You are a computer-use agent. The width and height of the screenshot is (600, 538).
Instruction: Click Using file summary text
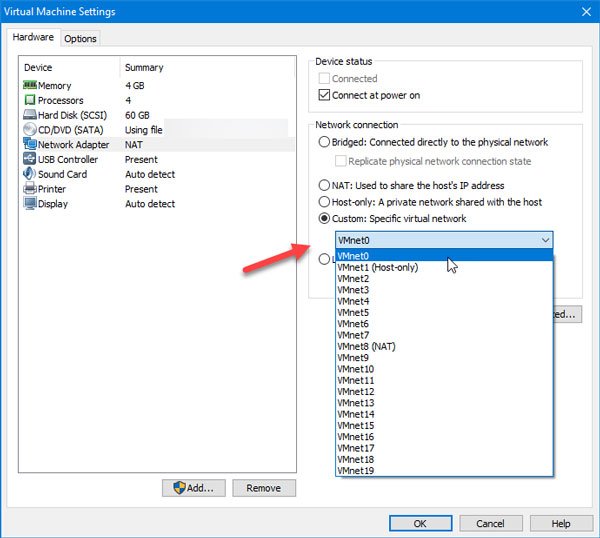(143, 130)
